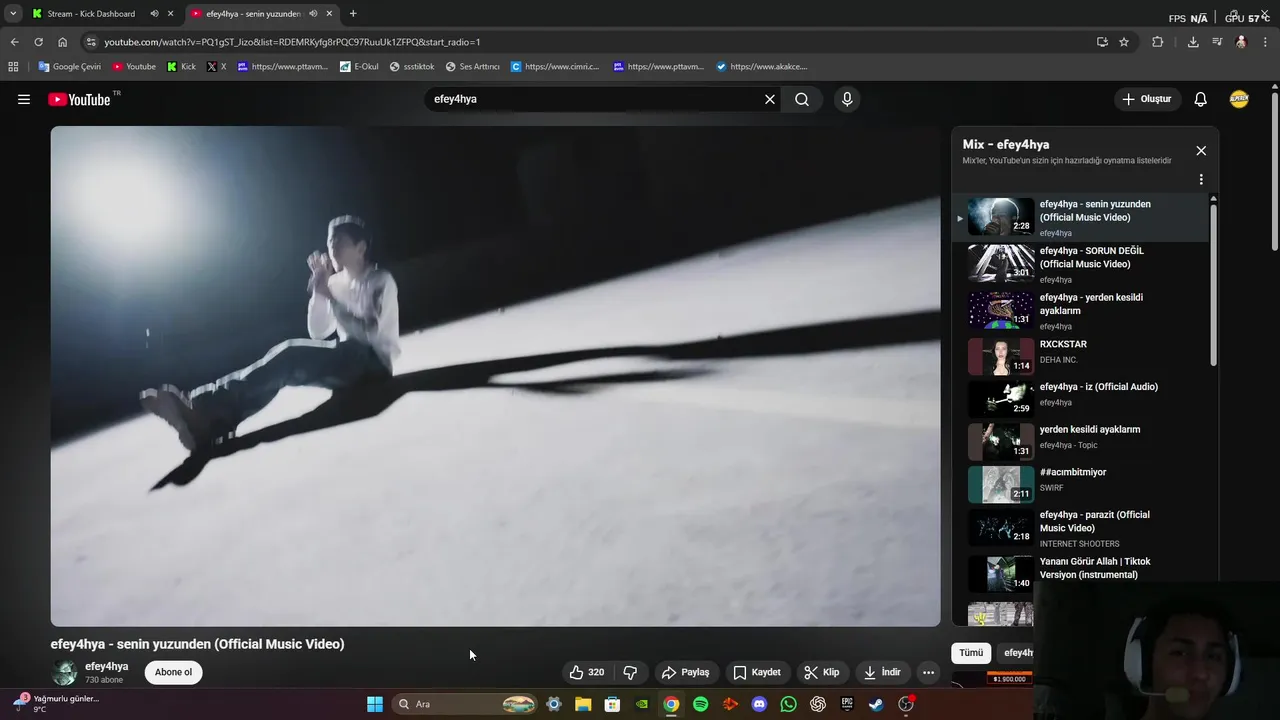Dislike the video with thumbs down
1280x720 pixels.
pos(630,672)
